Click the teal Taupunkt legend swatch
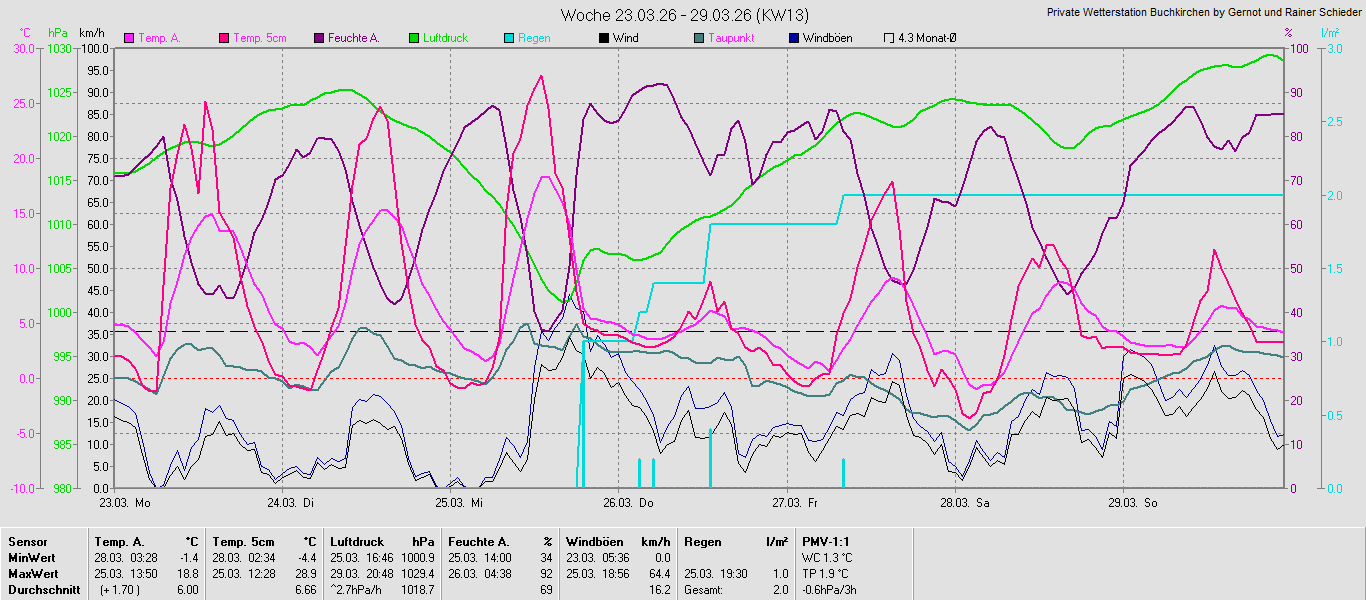 pyautogui.click(x=698, y=38)
